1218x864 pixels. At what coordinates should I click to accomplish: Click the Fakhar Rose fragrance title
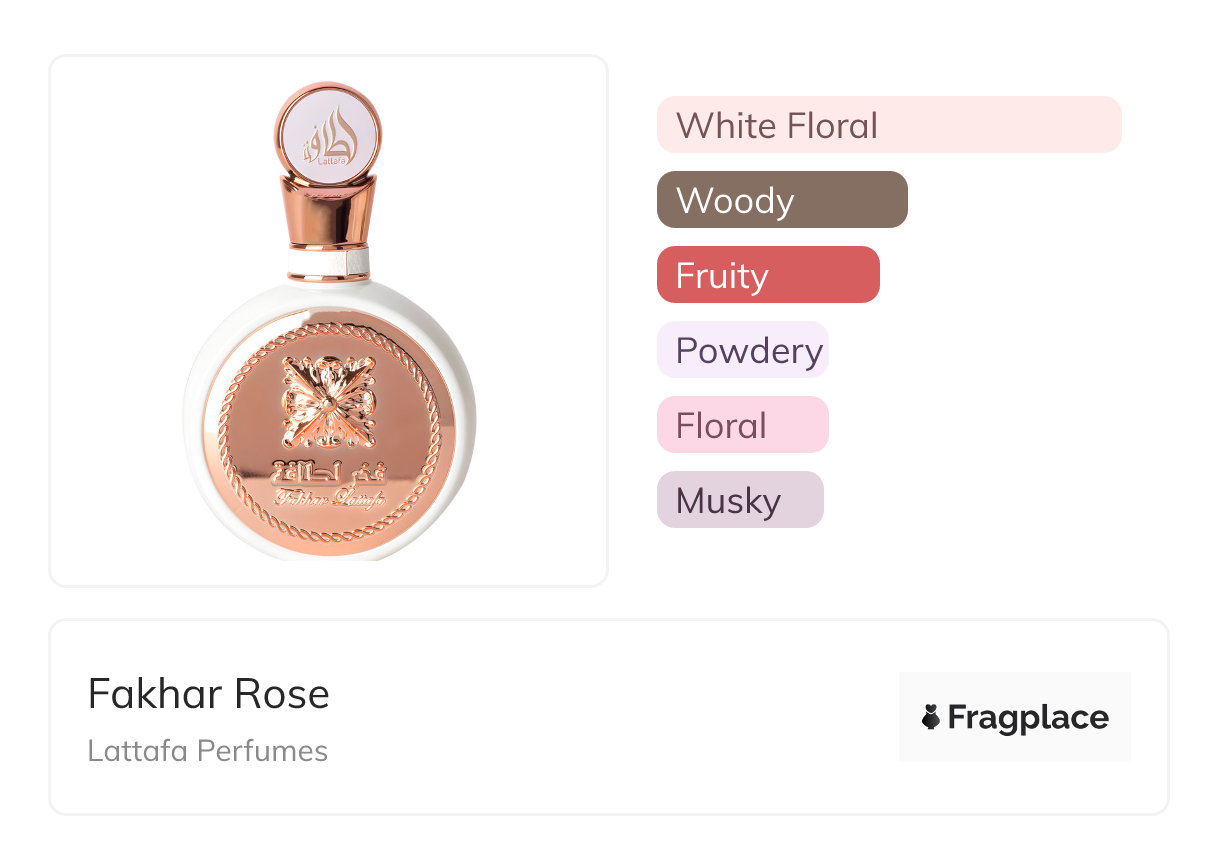pyautogui.click(x=208, y=694)
